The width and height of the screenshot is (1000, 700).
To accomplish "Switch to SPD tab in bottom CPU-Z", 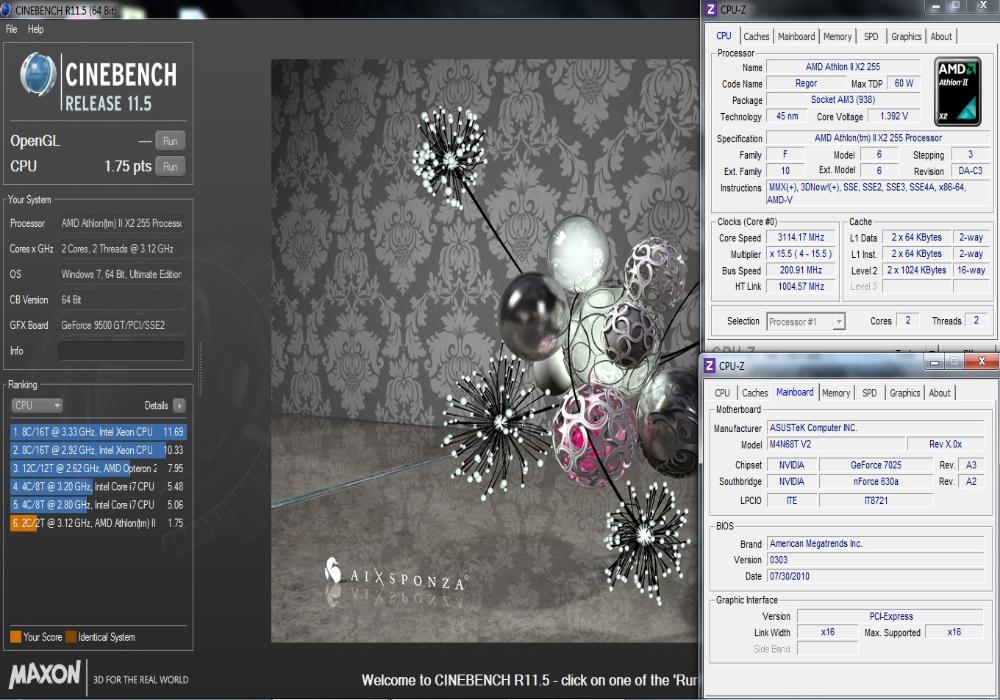I will pos(869,393).
